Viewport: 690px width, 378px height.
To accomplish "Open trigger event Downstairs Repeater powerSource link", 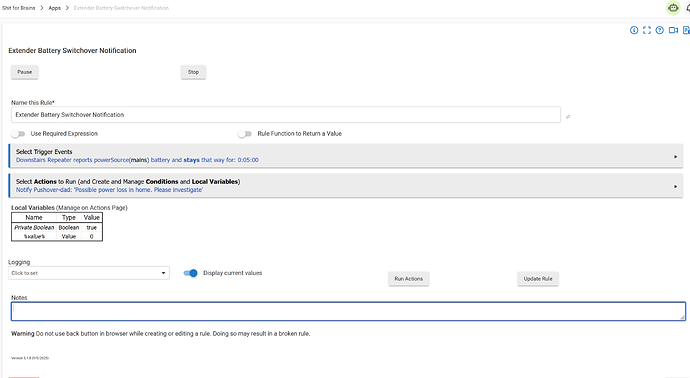I will pyautogui.click(x=137, y=160).
